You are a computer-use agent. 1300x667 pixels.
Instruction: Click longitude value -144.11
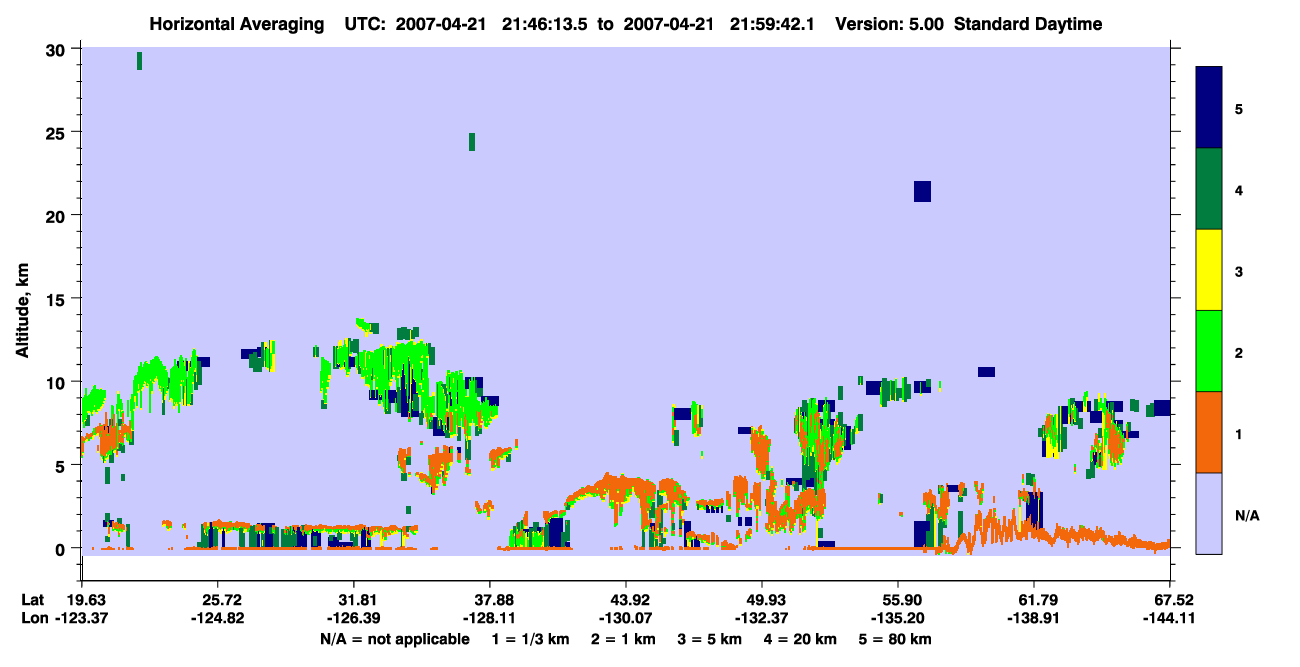[1170, 618]
